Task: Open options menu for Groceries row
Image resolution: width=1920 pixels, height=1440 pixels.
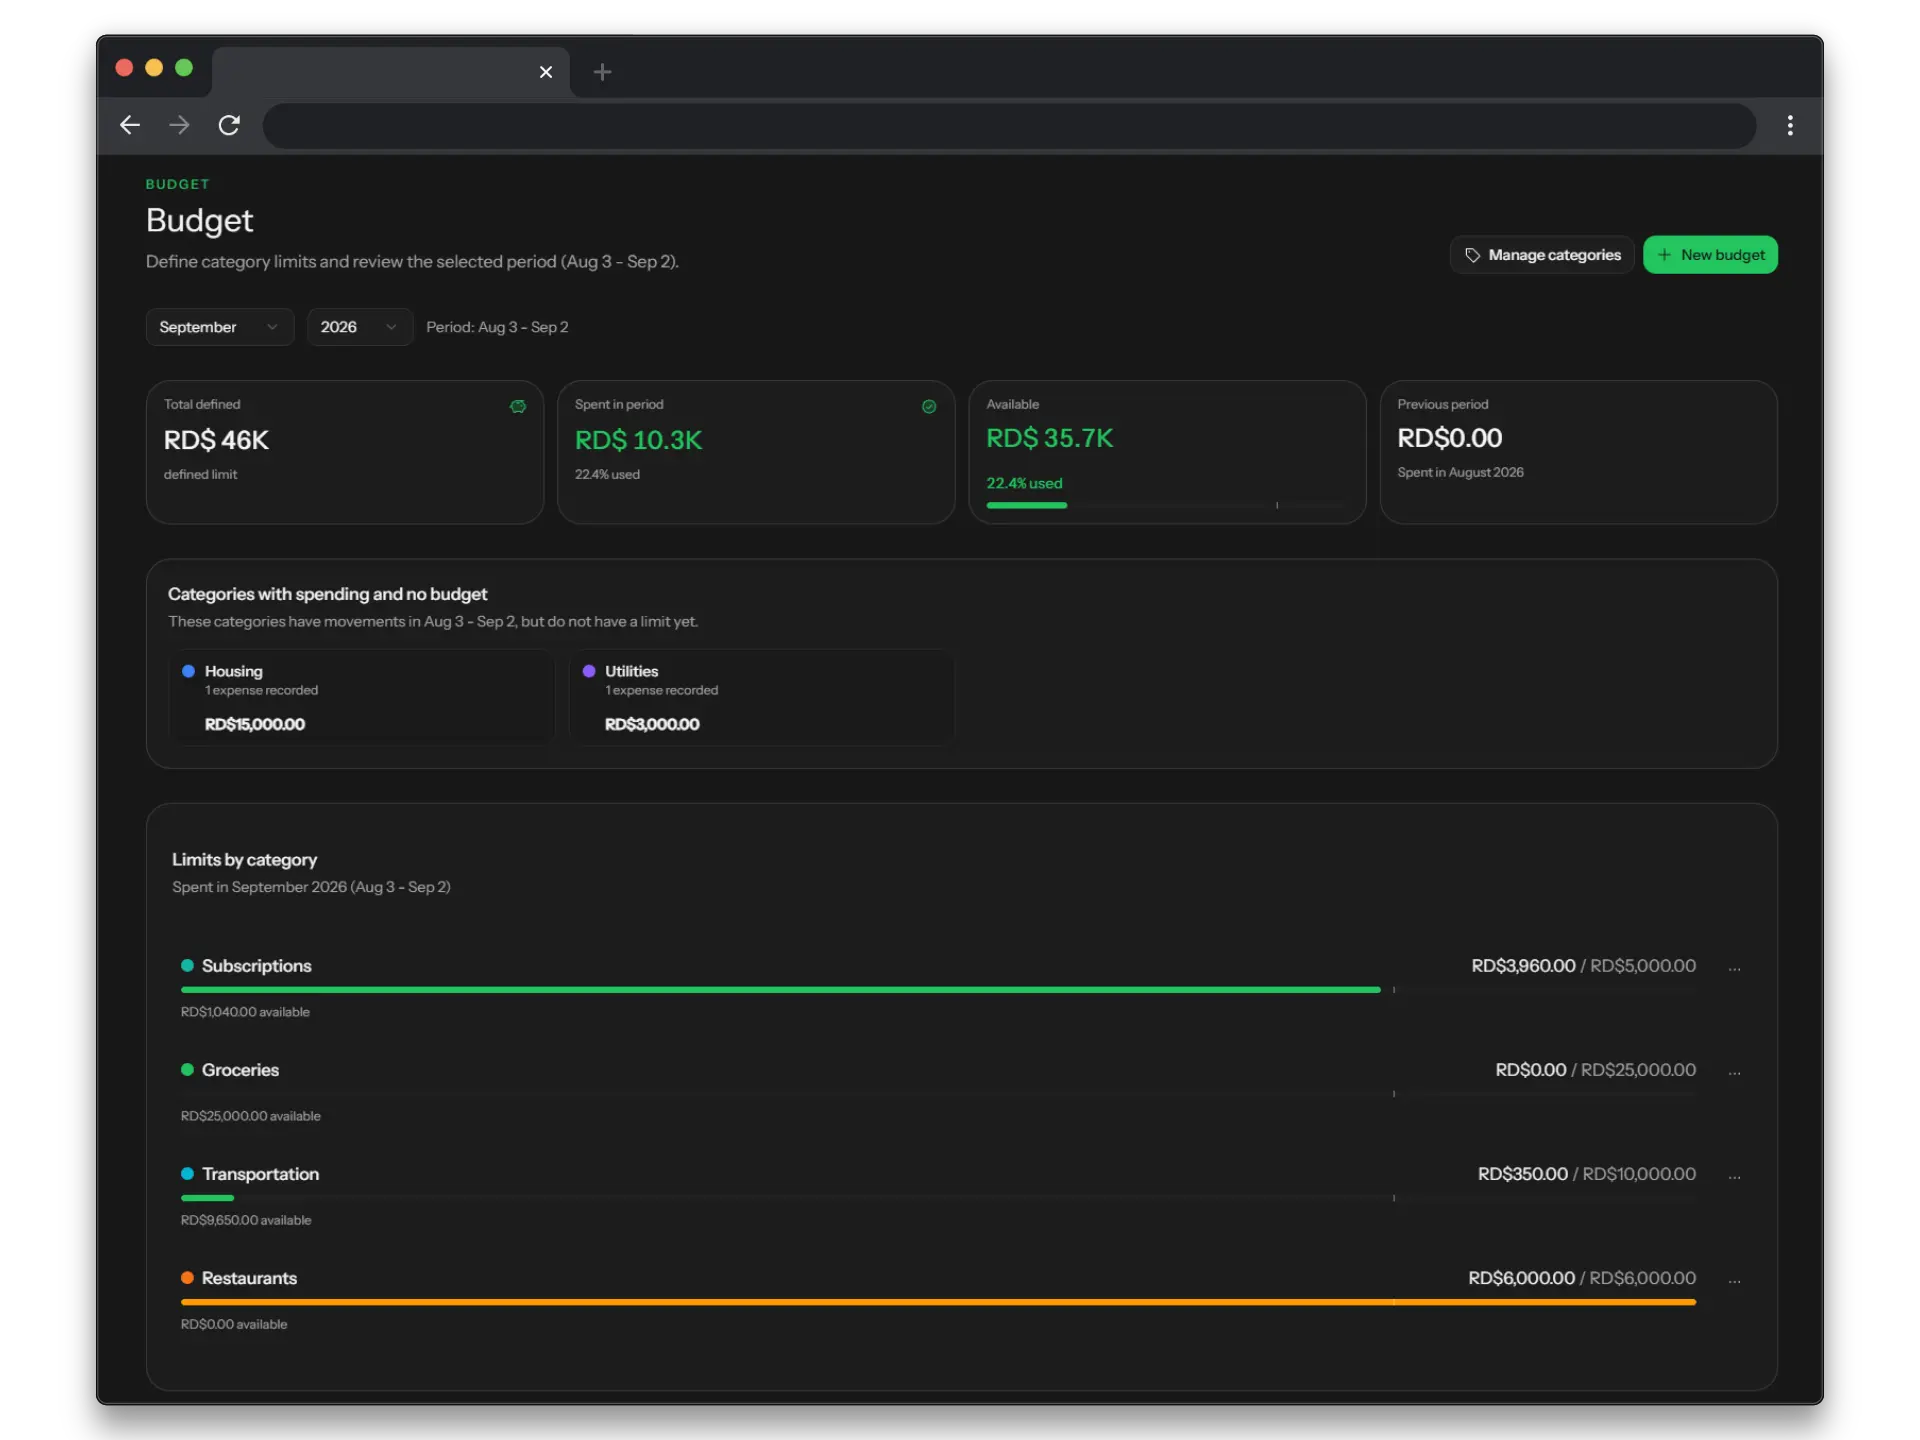Action: (1734, 1072)
